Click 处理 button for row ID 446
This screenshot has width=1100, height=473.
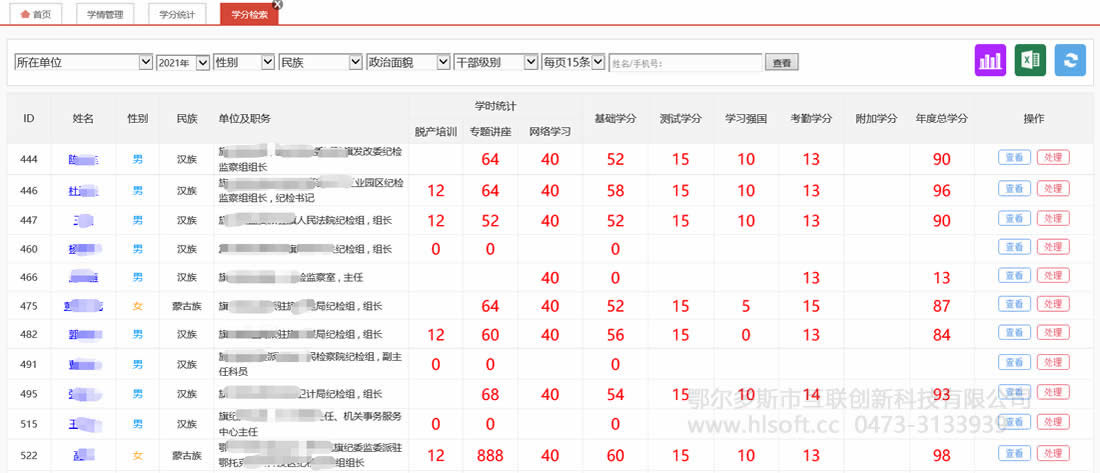coord(1053,188)
